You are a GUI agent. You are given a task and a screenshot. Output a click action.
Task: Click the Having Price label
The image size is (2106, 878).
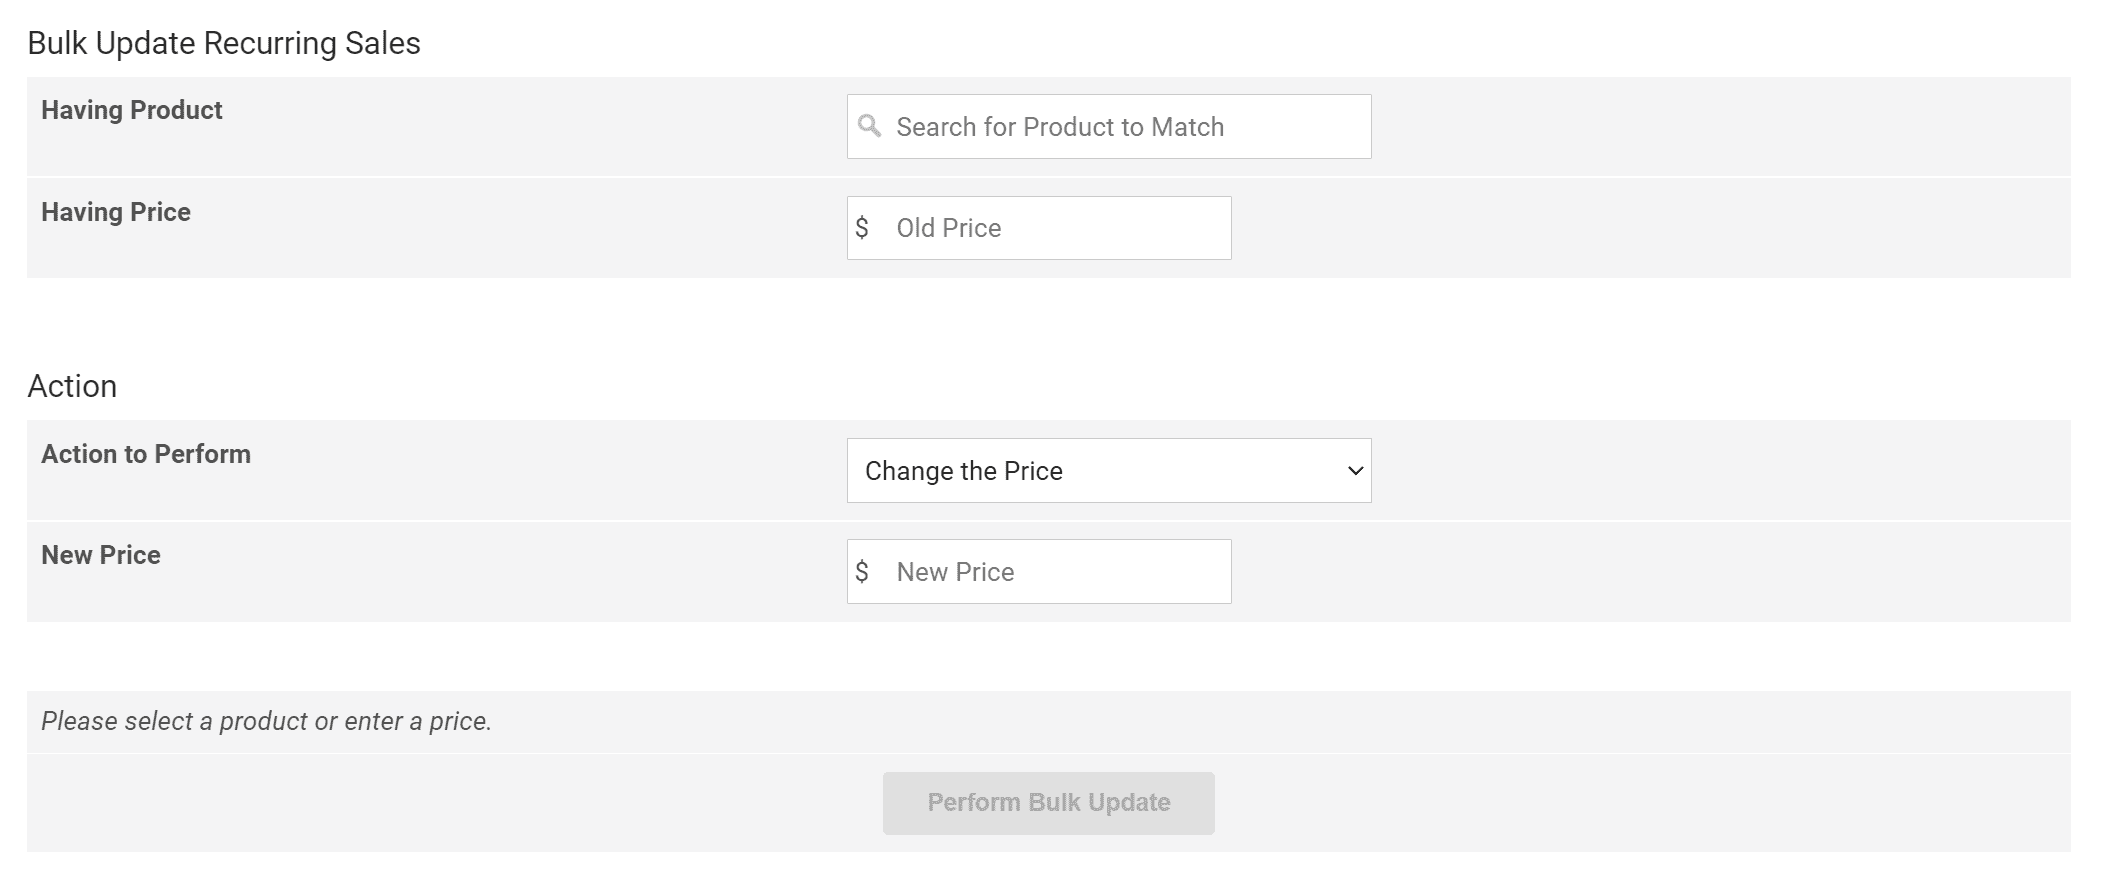coord(116,212)
